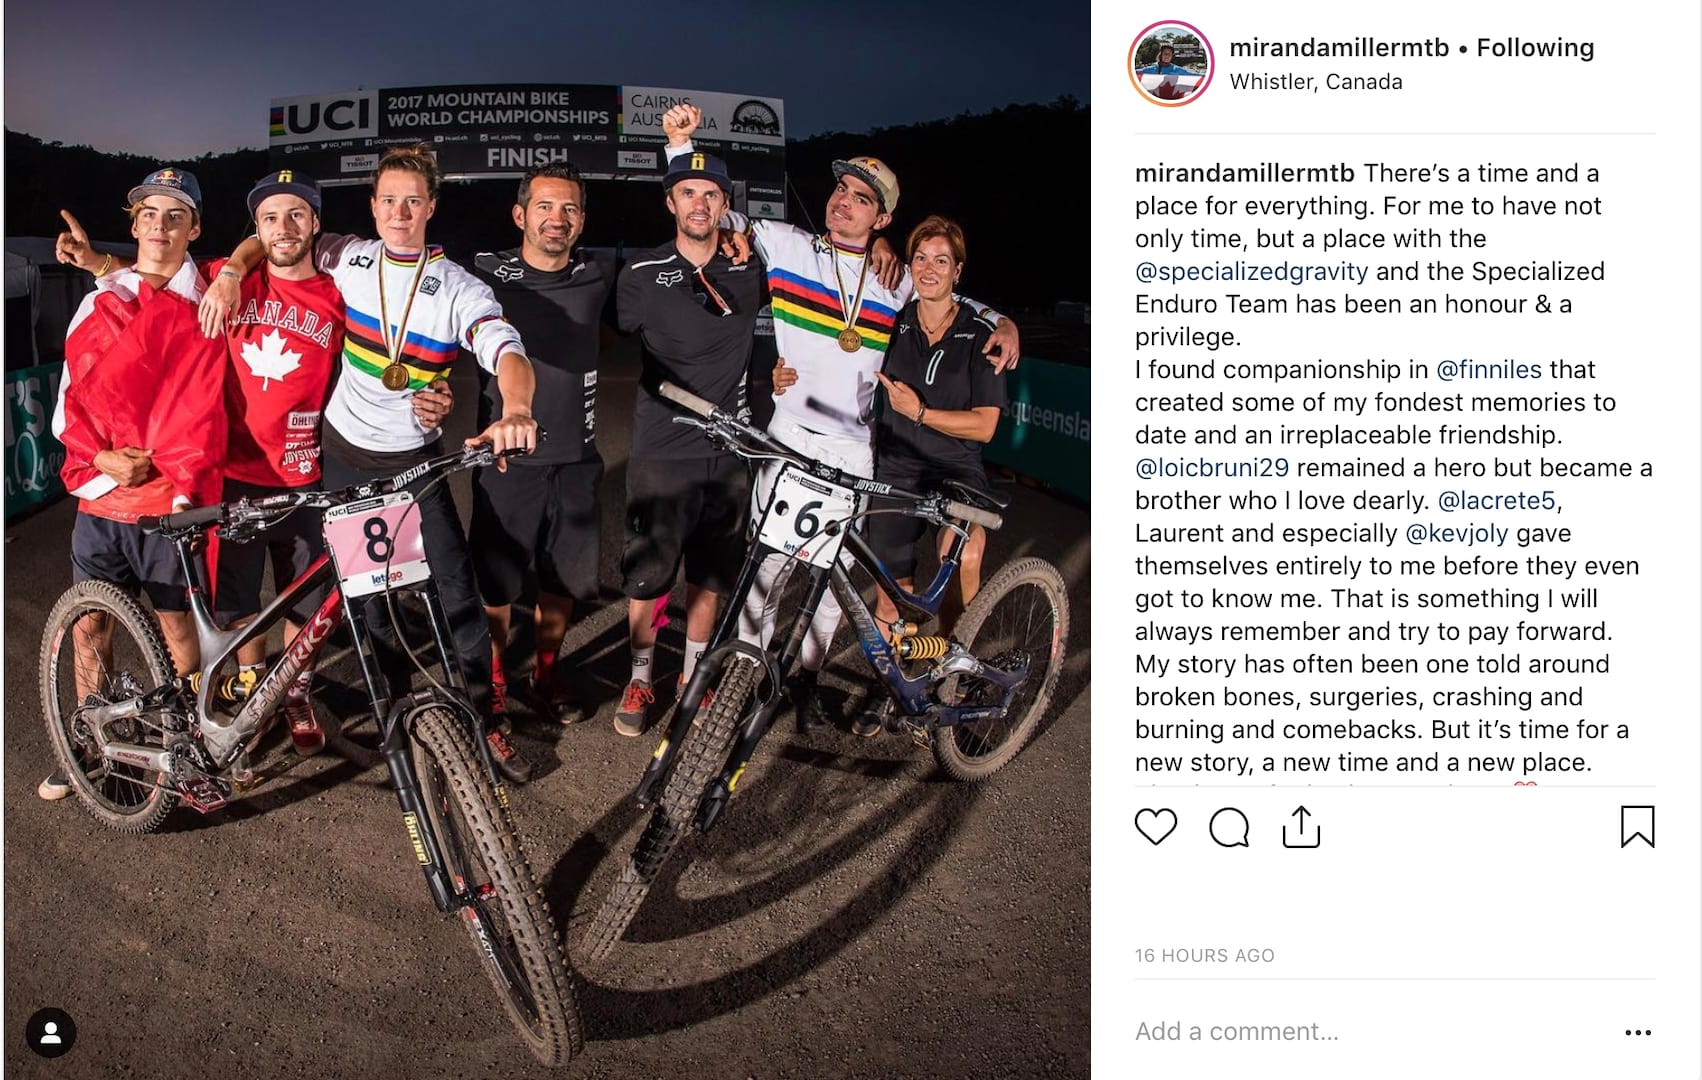
Task: Click the caption text area
Action: 1394,467
